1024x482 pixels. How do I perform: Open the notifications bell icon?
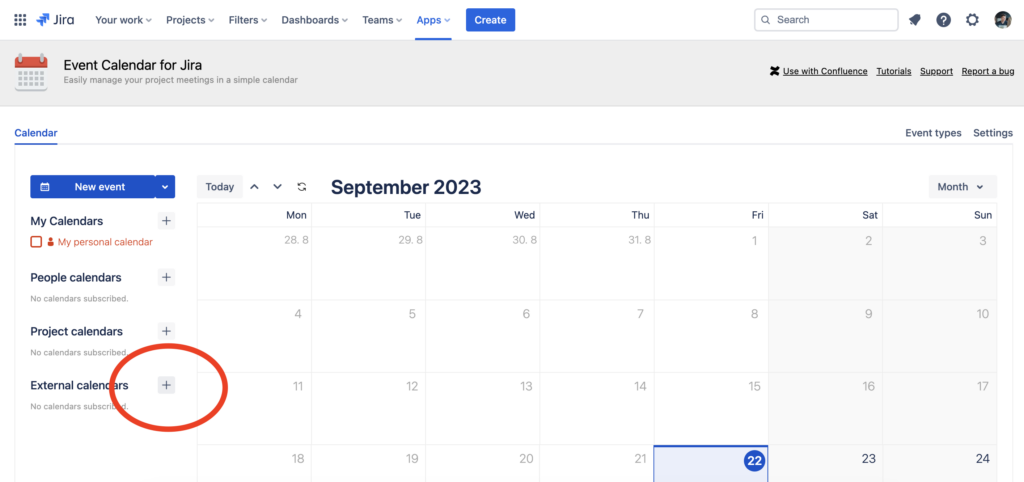(915, 20)
